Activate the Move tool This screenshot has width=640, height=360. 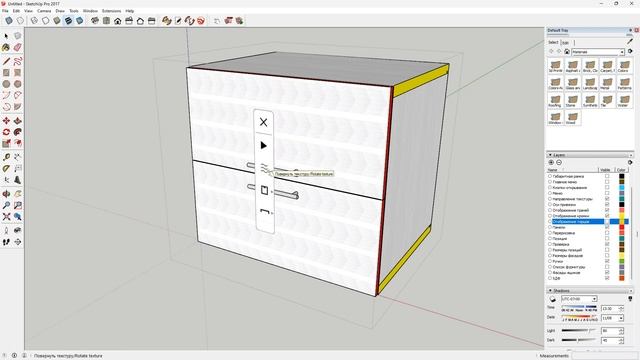[6, 121]
